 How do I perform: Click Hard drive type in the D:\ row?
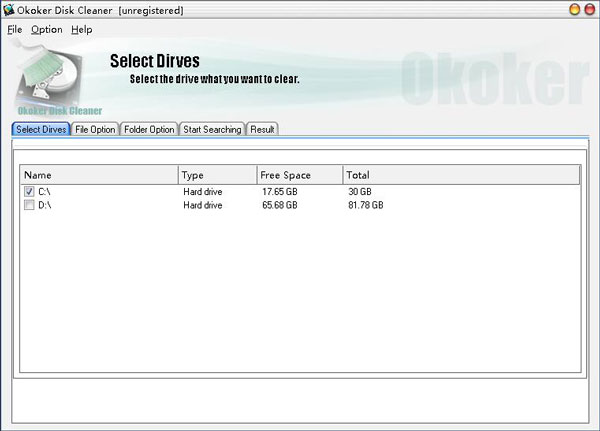tap(202, 205)
